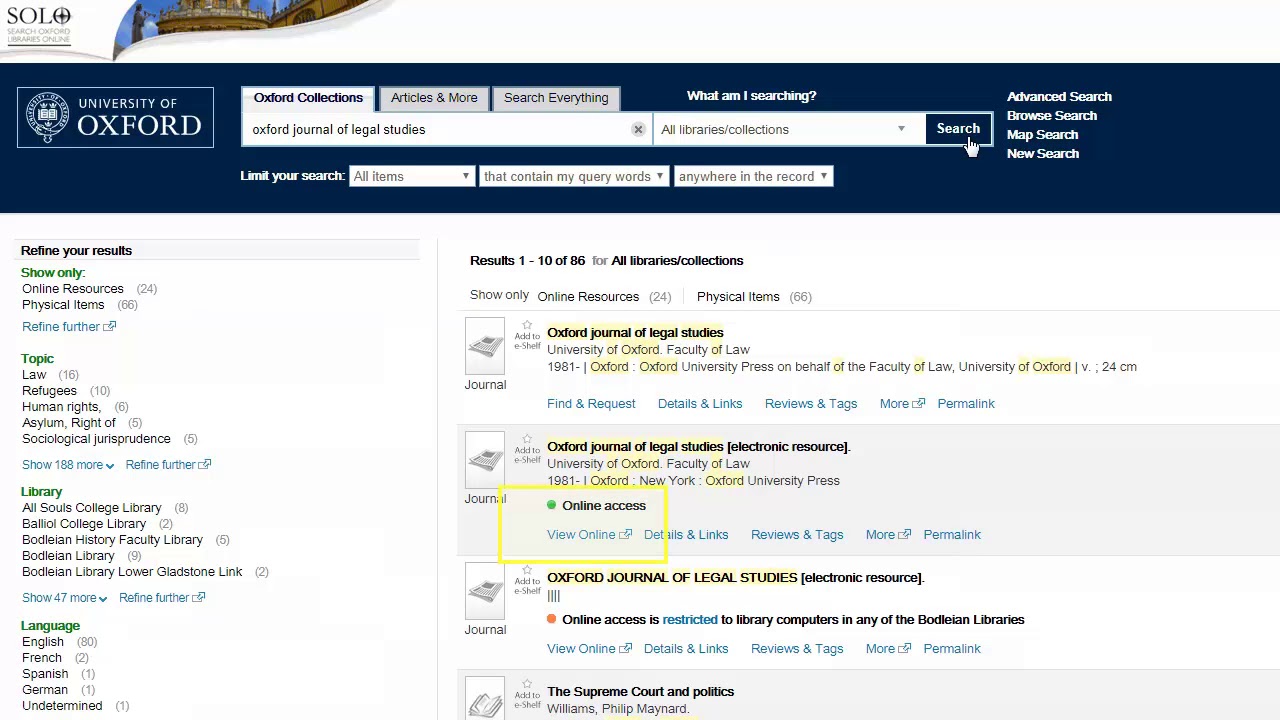Switch to the Oxford Collections tab
Viewport: 1280px width, 720px height.
pos(308,98)
